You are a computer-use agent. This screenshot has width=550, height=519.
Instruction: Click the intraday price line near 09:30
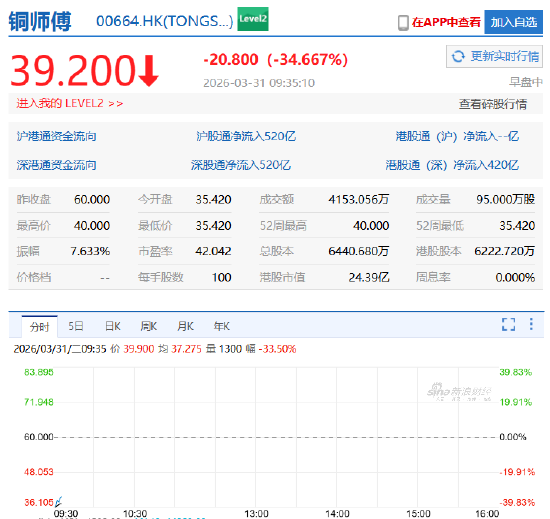[58, 501]
